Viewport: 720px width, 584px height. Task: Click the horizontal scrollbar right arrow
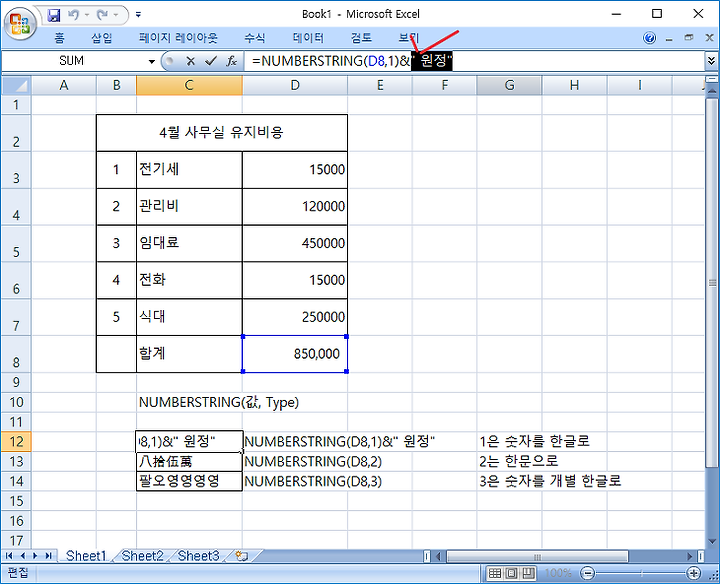(689, 556)
